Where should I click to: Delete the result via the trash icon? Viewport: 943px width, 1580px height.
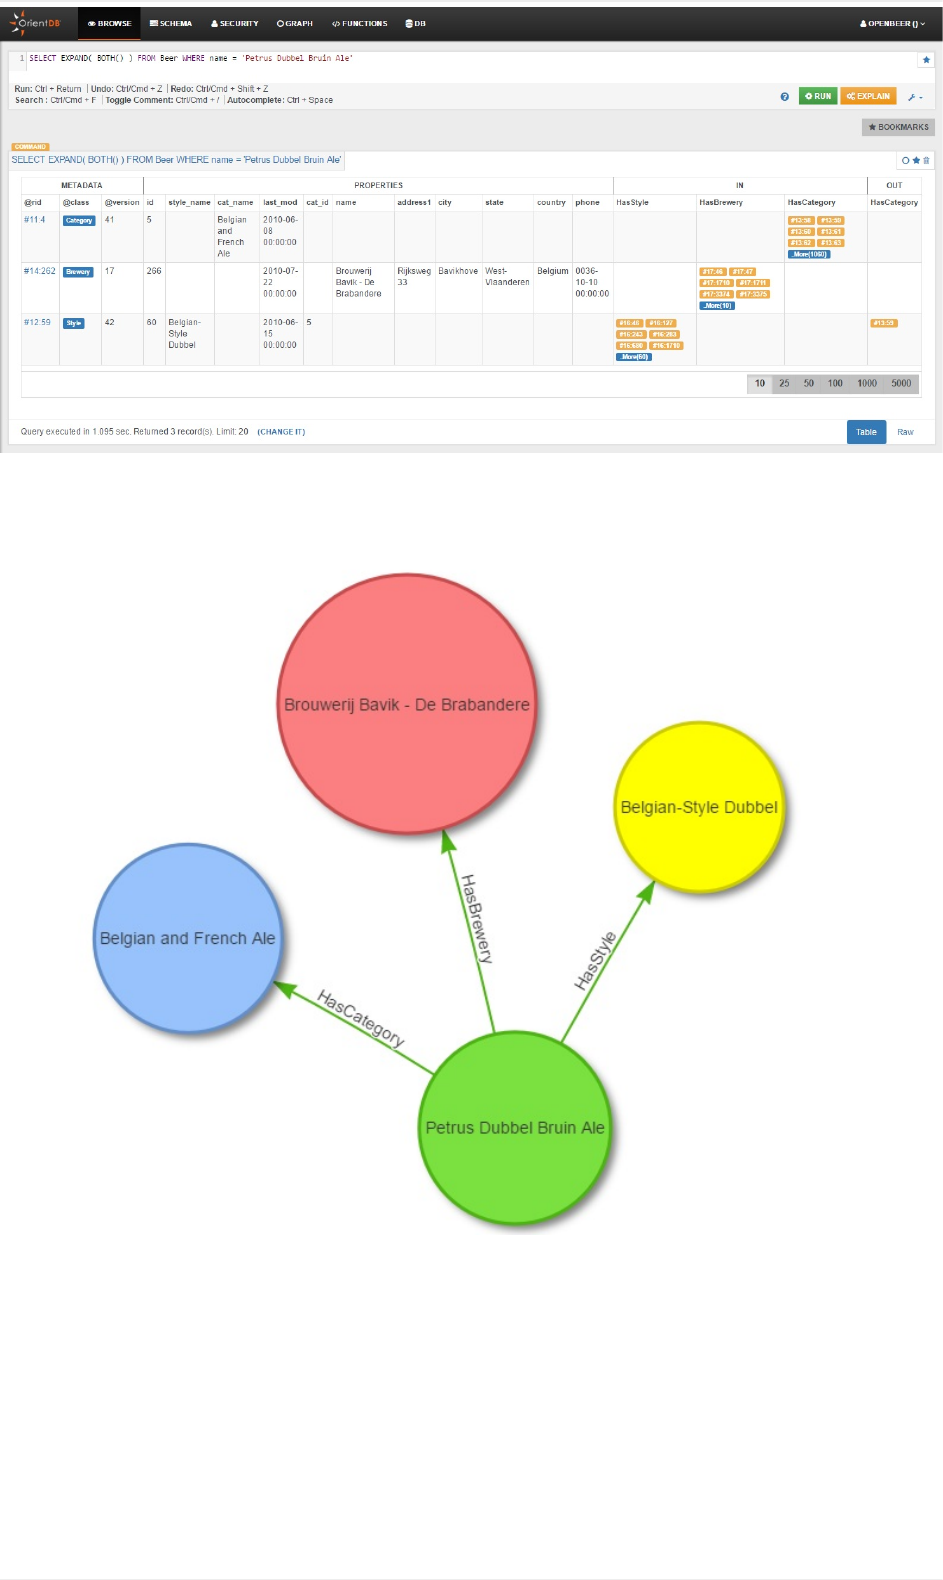(x=926, y=160)
